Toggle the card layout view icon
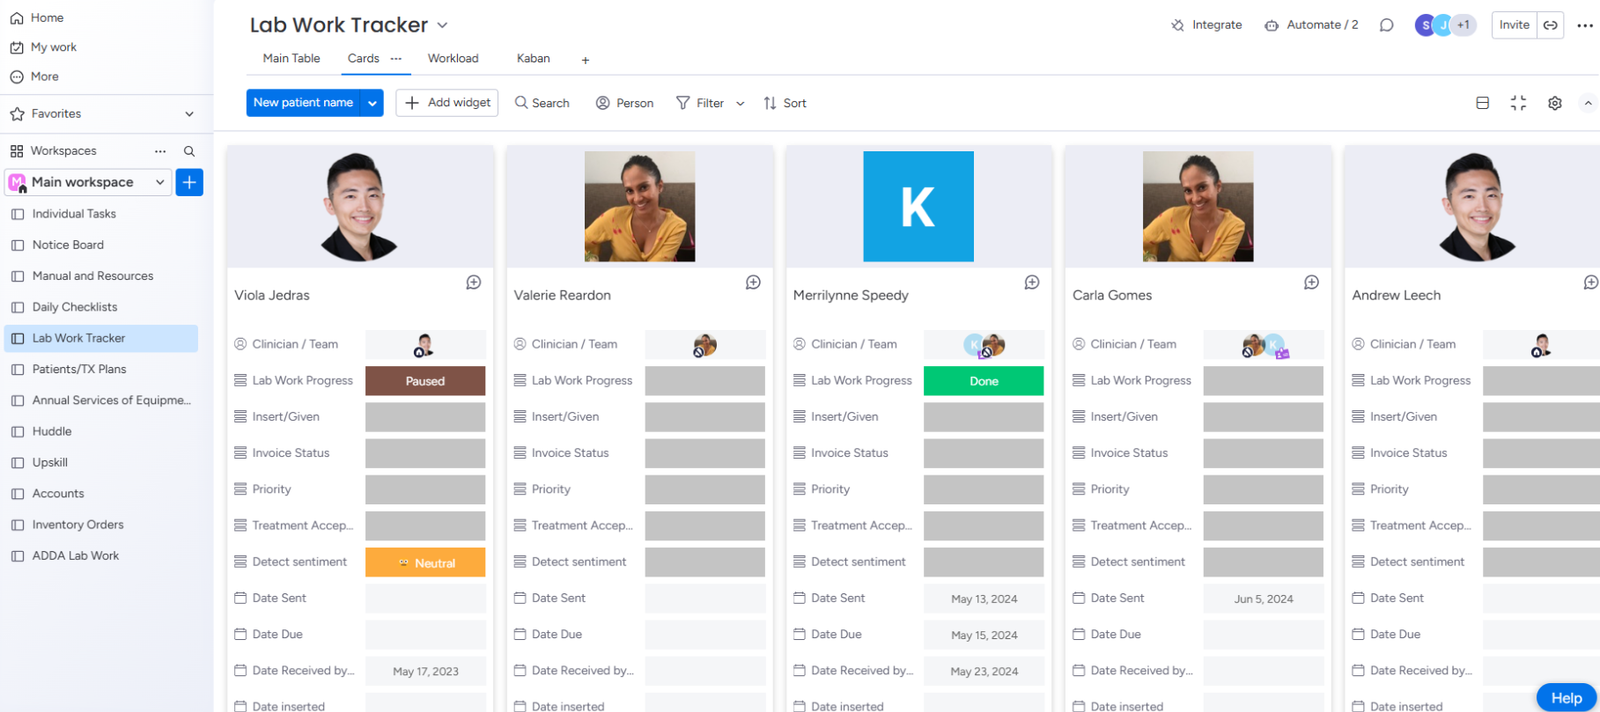The image size is (1600, 712). [x=1482, y=103]
